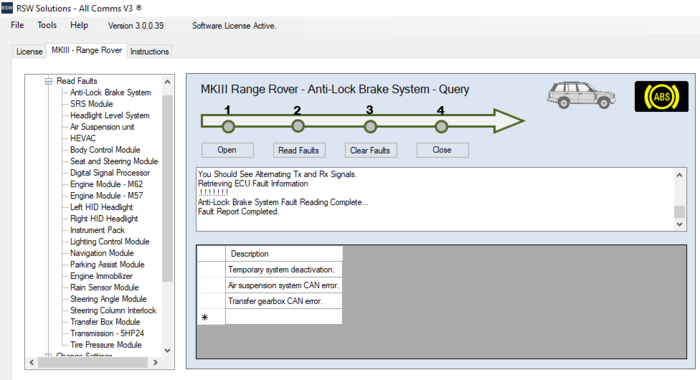Click the empty new-row description cell

coord(284,317)
